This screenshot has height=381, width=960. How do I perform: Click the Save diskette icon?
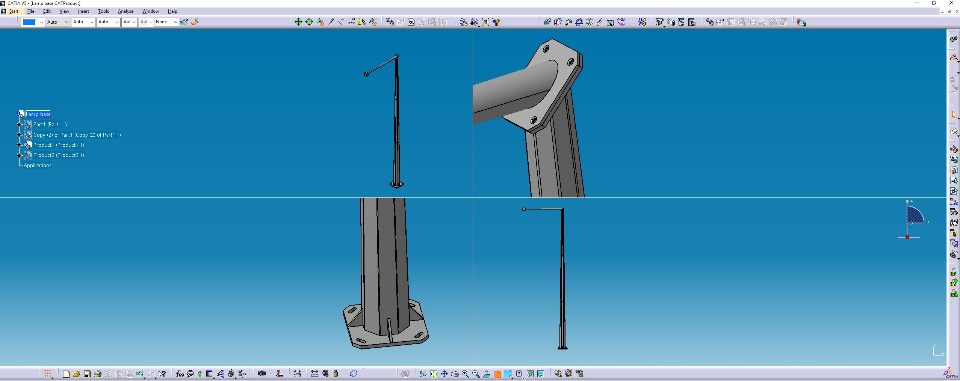87,374
